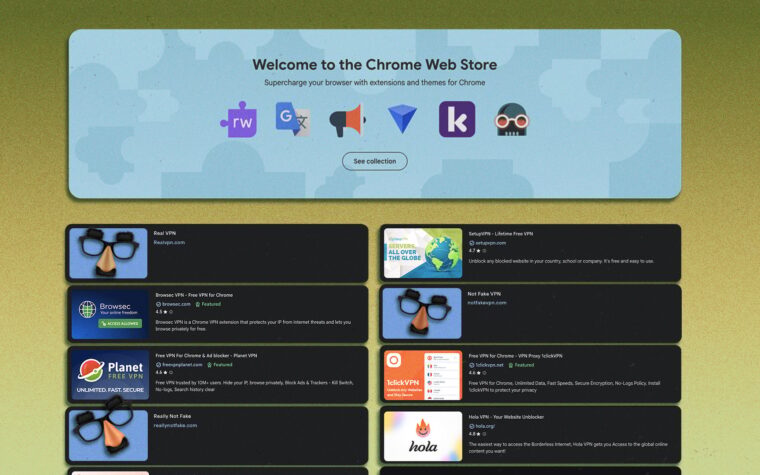Follow the setupvpn.com publisher link
The height and width of the screenshot is (475, 760).
pos(490,243)
